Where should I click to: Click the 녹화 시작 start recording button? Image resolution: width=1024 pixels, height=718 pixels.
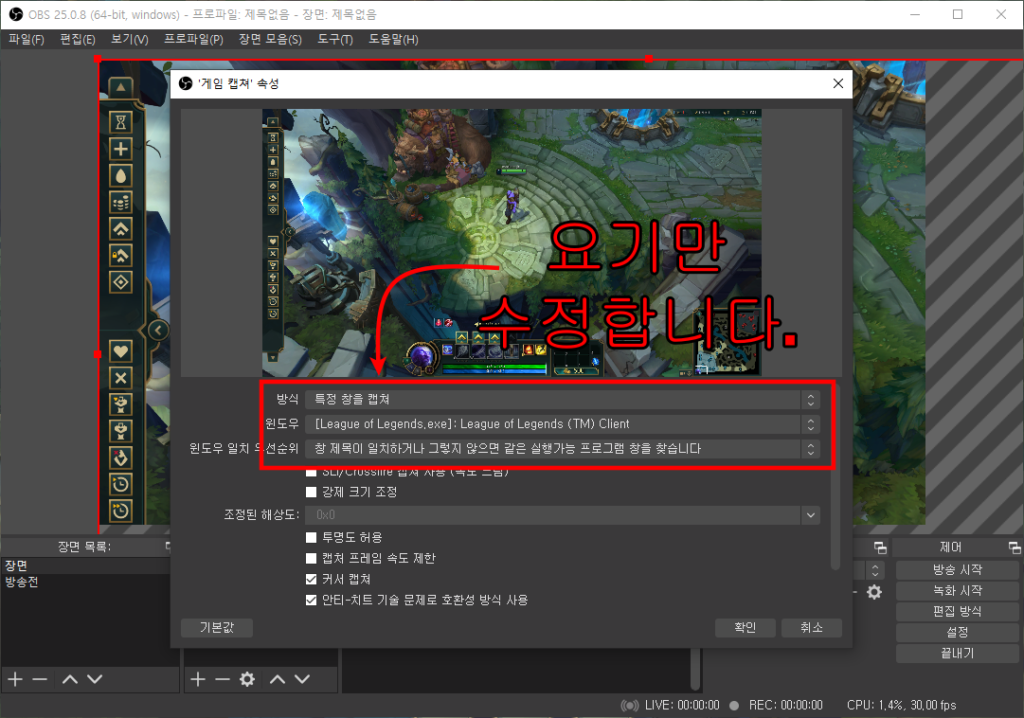pyautogui.click(x=957, y=591)
